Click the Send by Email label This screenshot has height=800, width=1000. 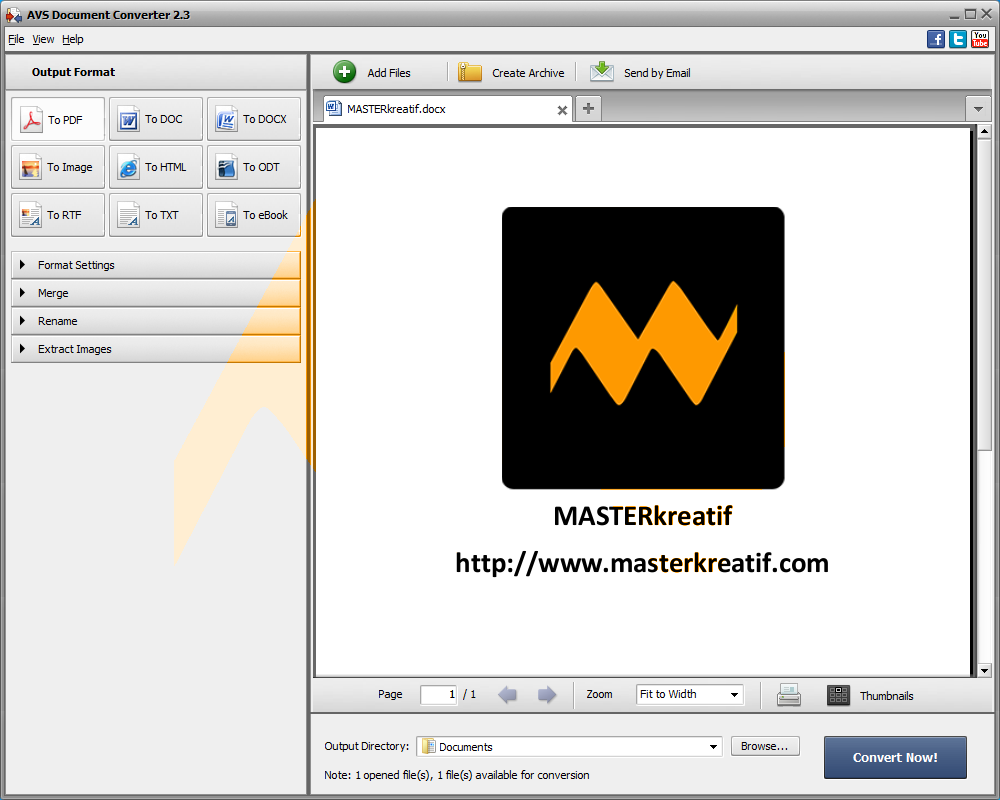click(657, 73)
